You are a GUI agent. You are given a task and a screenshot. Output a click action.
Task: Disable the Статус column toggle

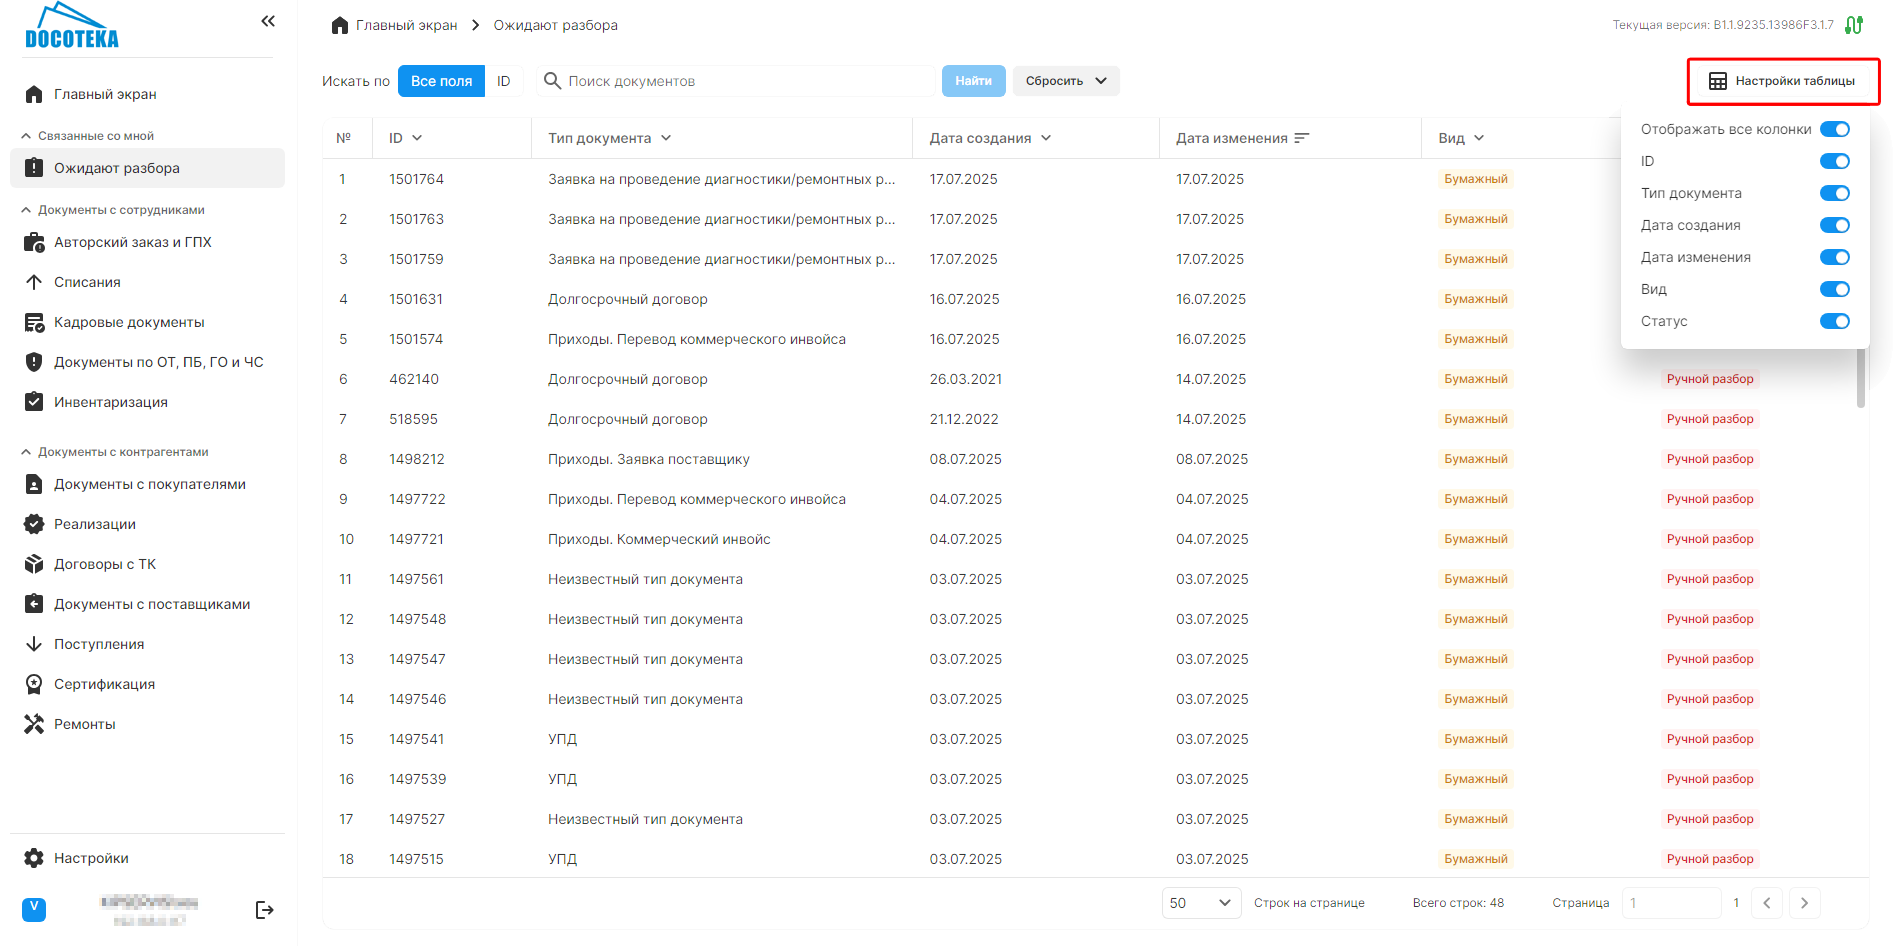pyautogui.click(x=1834, y=321)
